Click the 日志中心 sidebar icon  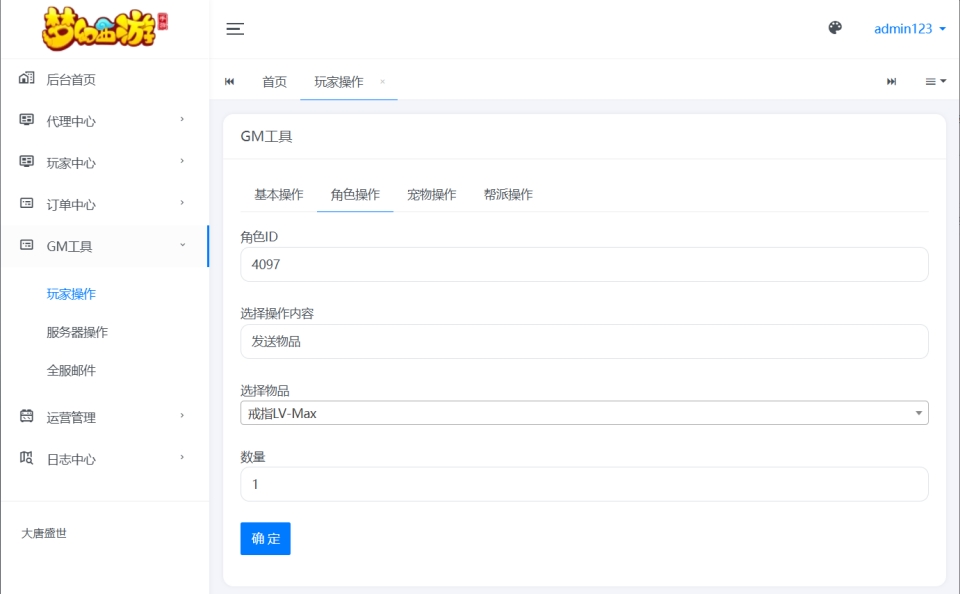point(26,457)
